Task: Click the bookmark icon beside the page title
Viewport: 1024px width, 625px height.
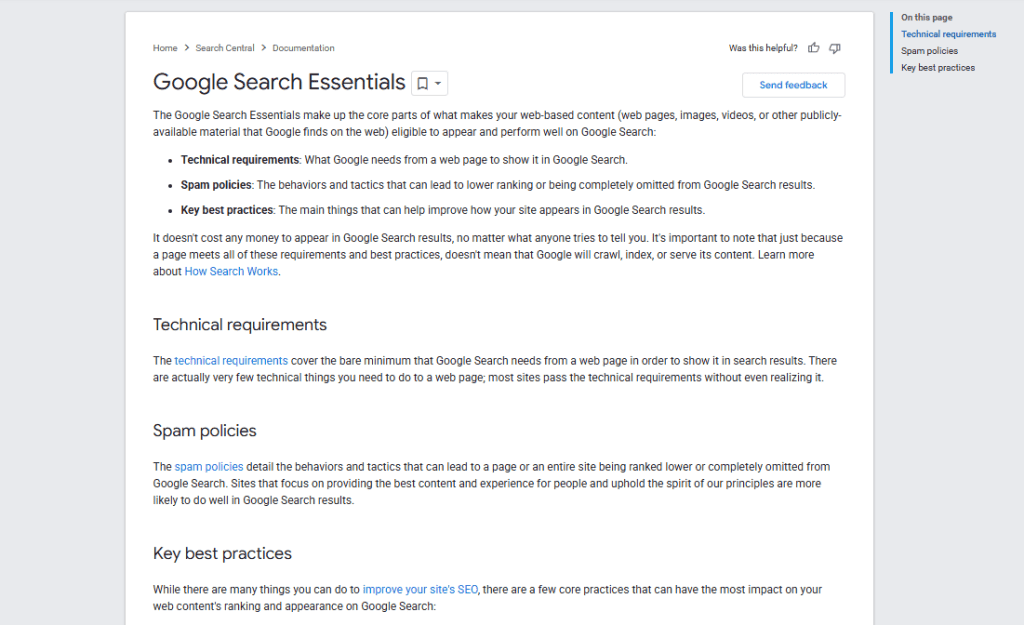Action: [423, 83]
